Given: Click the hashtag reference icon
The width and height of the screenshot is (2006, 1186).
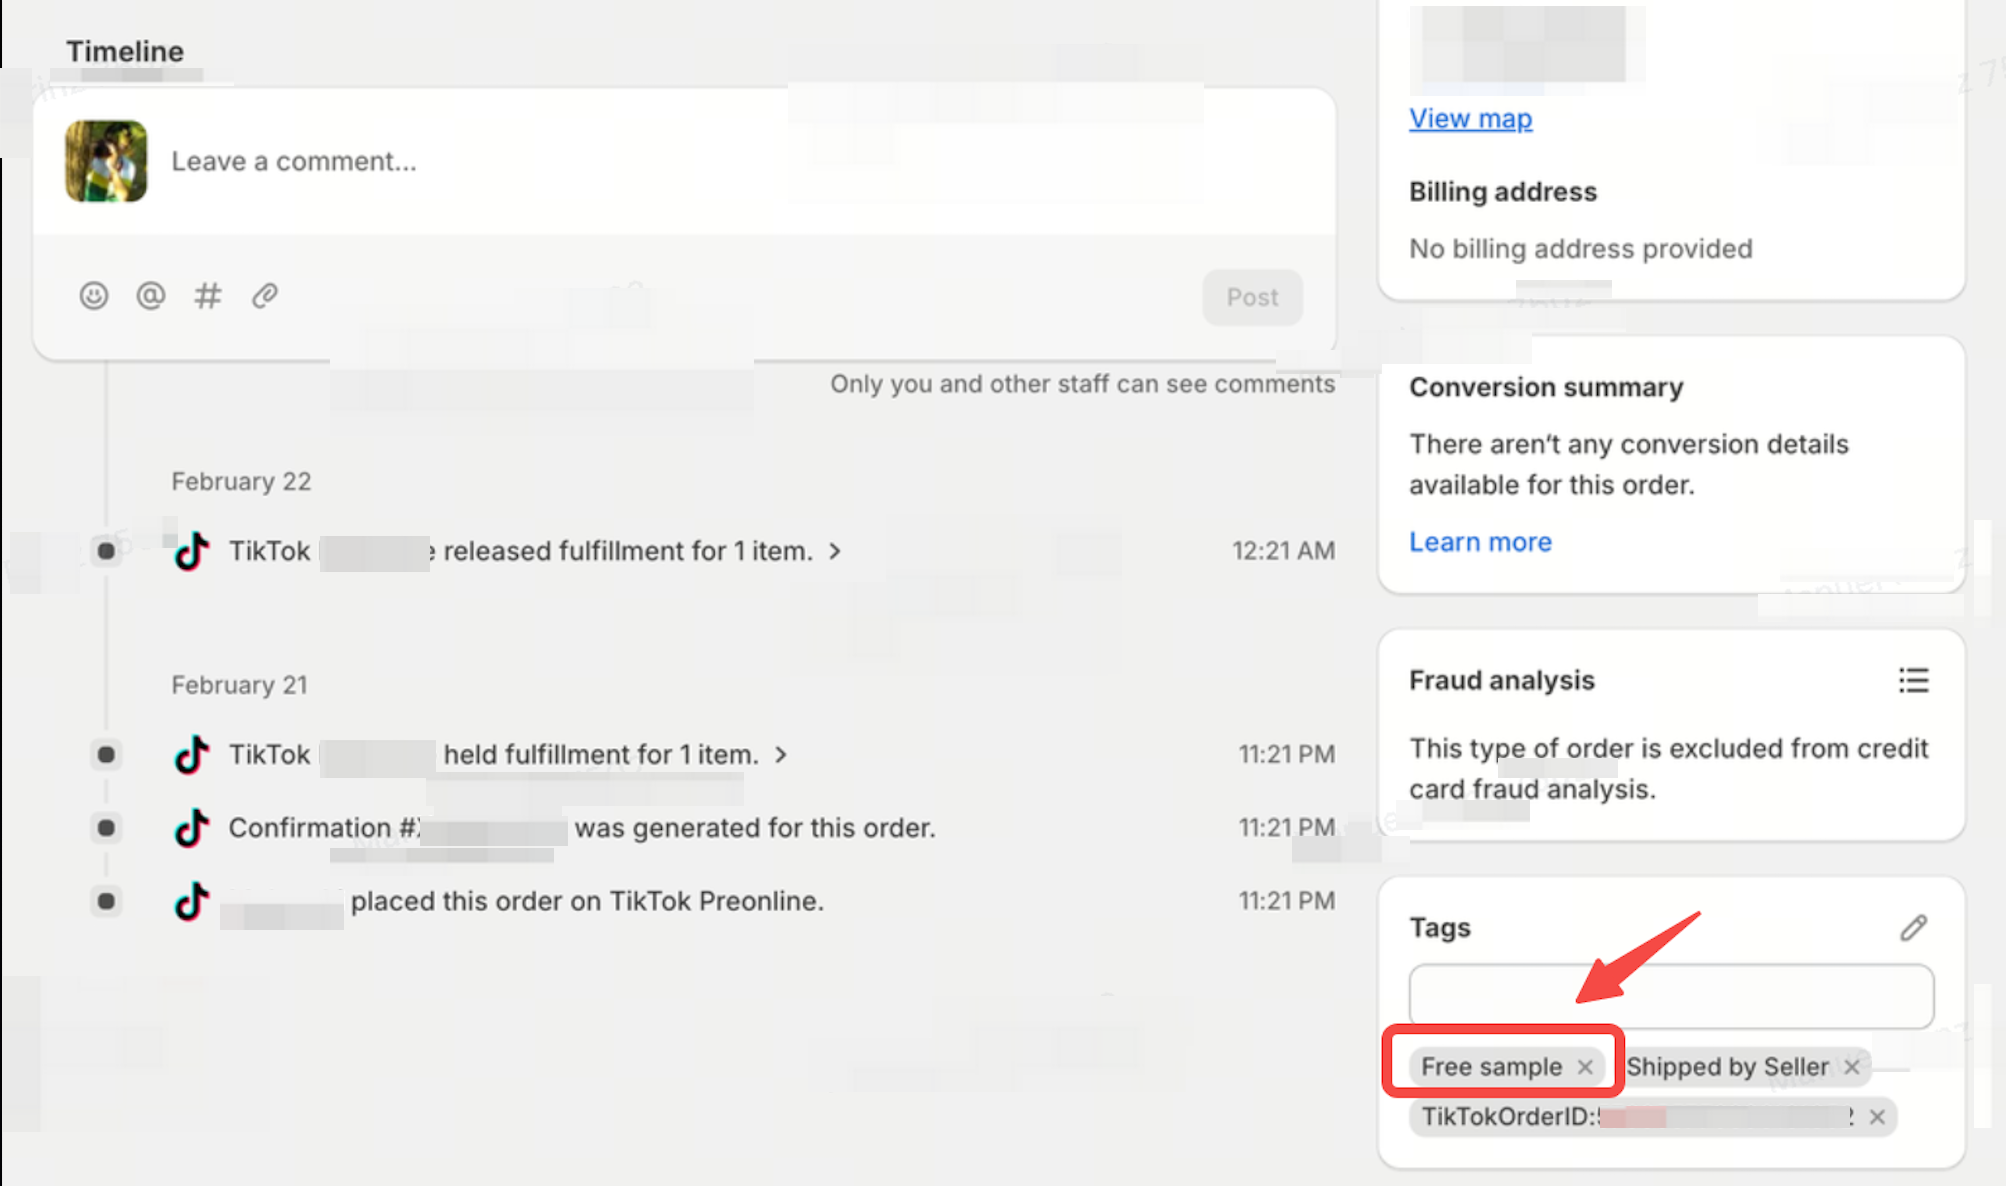Looking at the screenshot, I should click(x=208, y=296).
